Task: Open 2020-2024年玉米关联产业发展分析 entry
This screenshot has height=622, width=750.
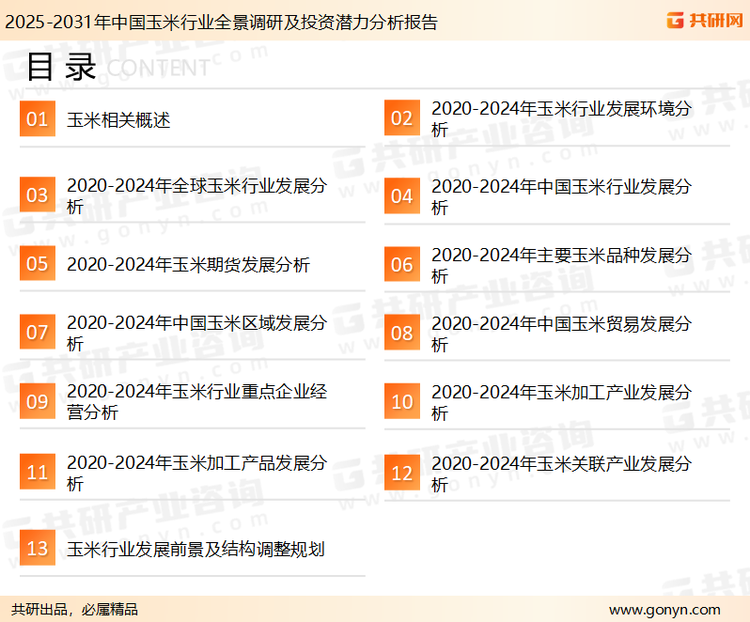Action: click(x=561, y=473)
